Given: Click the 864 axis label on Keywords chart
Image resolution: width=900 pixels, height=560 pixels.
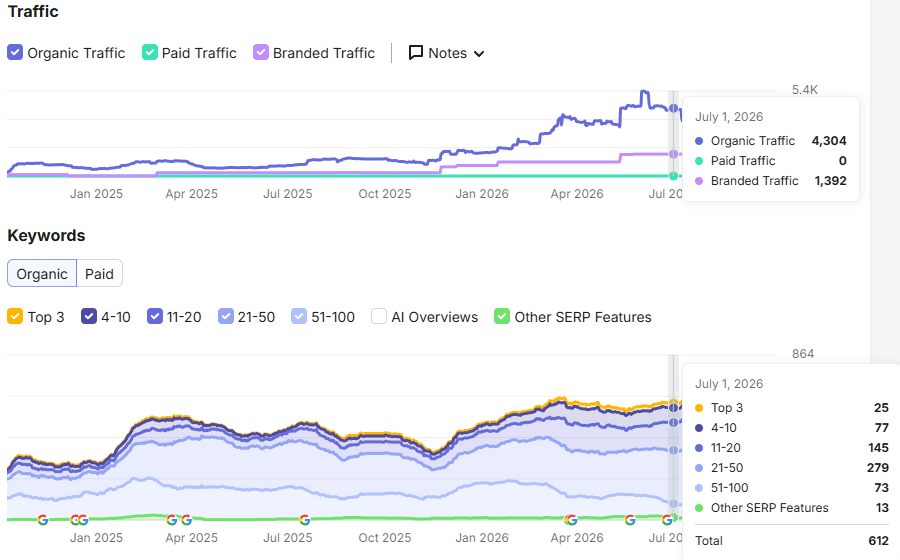Looking at the screenshot, I should 803,353.
